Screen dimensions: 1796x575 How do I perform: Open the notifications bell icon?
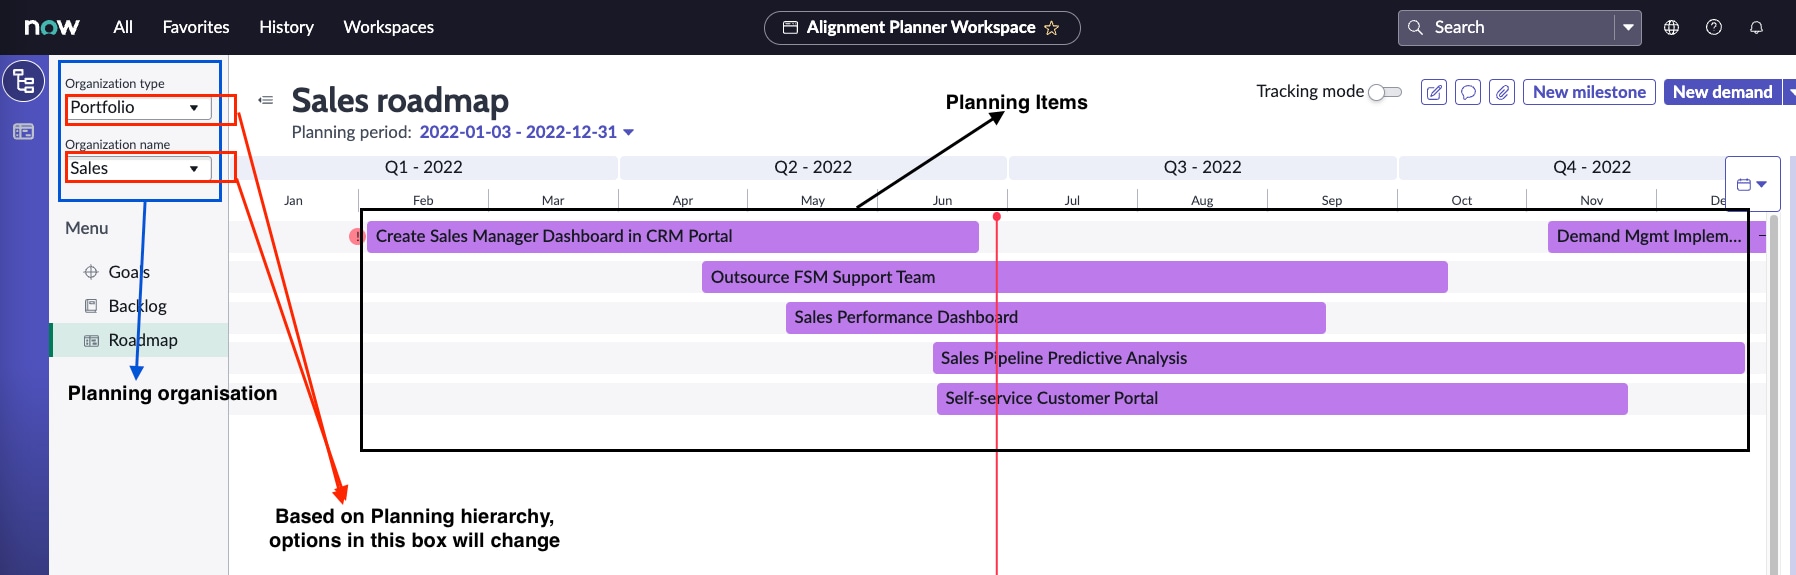click(1756, 28)
